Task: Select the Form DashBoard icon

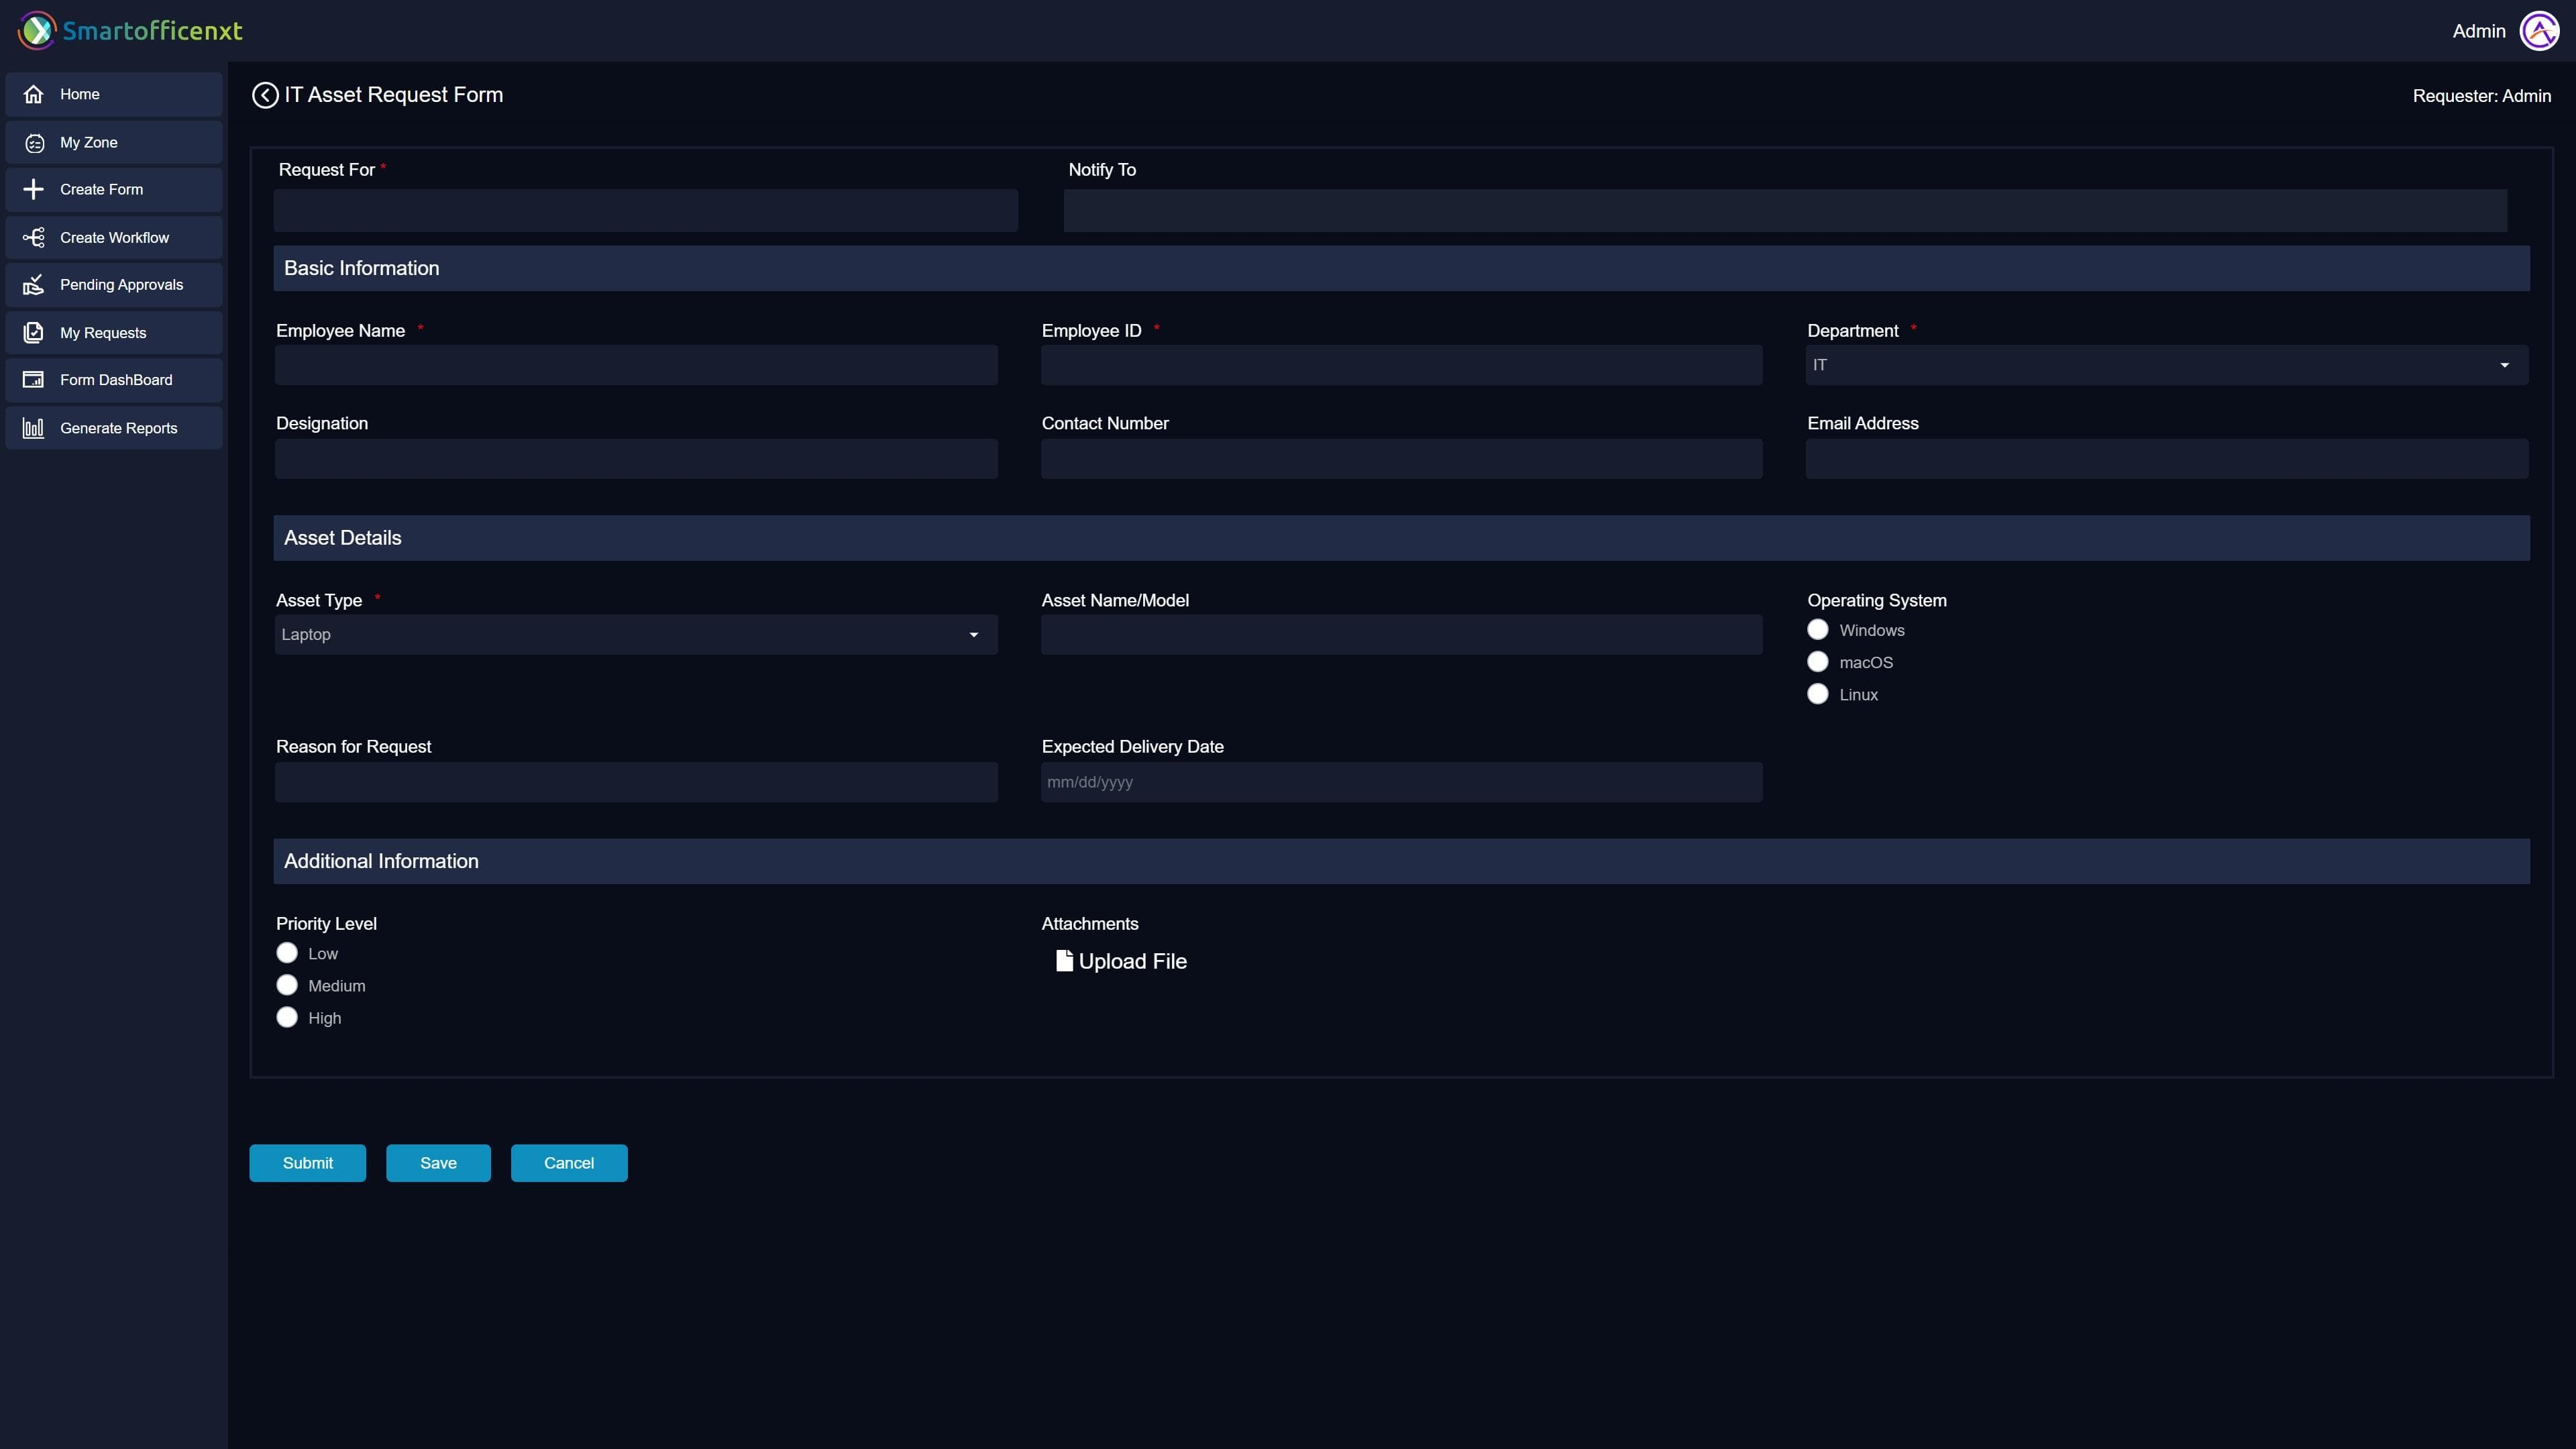Action: pos(34,379)
